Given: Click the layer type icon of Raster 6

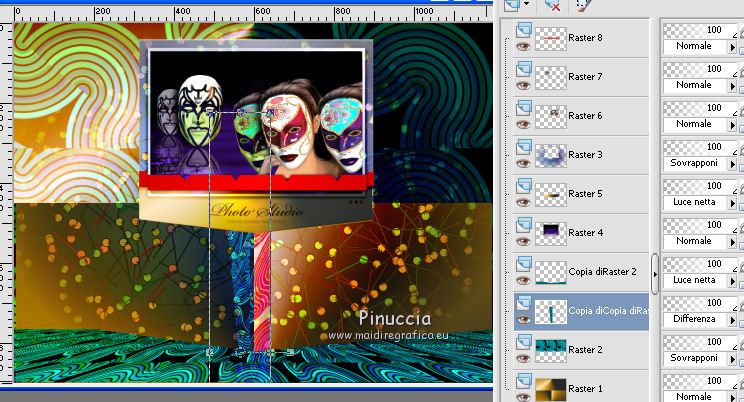Looking at the screenshot, I should (523, 107).
